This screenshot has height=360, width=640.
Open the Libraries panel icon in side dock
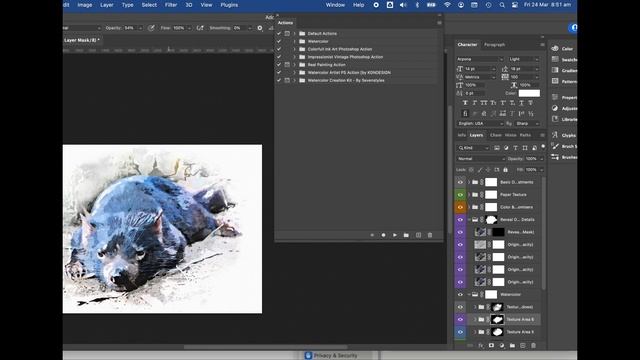coord(555,119)
